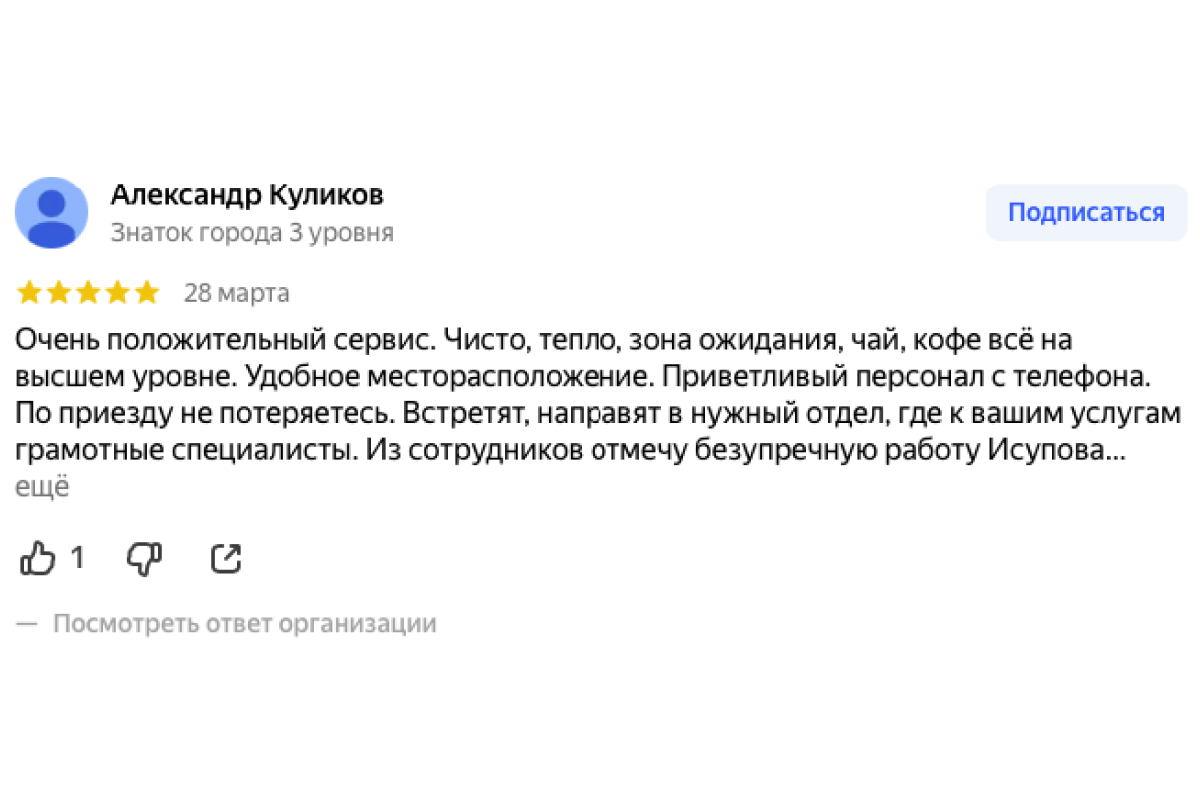Click the review date 28 марта

pyautogui.click(x=237, y=293)
